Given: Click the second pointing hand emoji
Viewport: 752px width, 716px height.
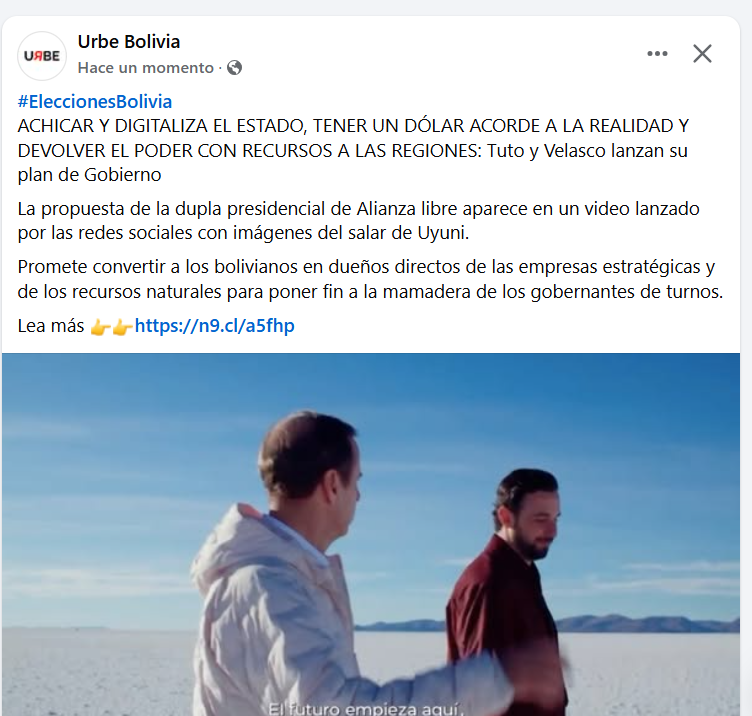Looking at the screenshot, I should click(x=122, y=328).
